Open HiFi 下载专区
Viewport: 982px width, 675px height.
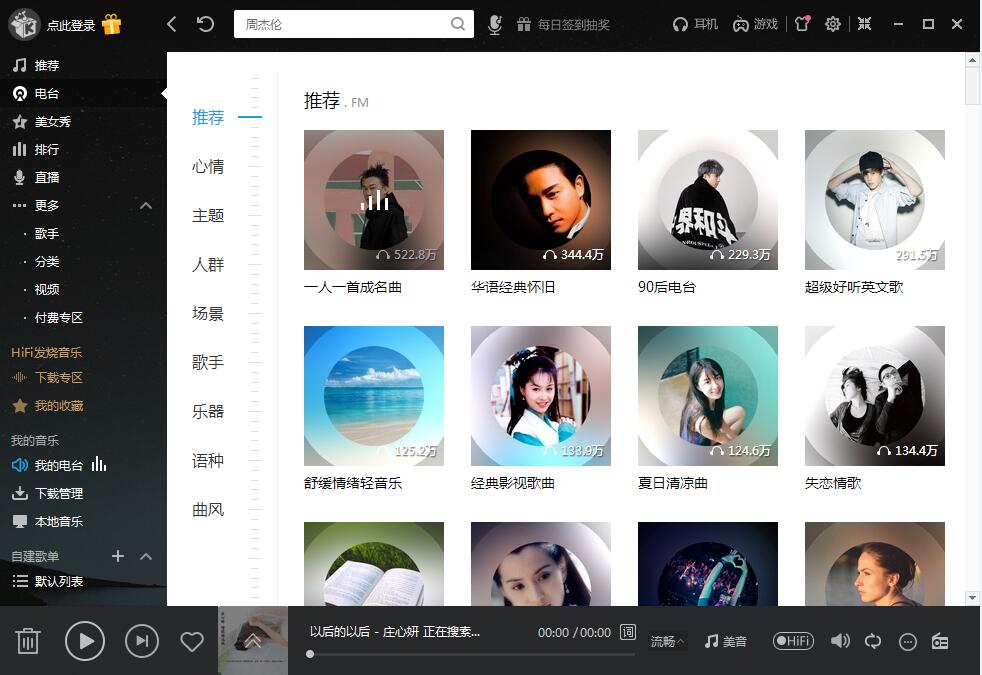point(59,377)
